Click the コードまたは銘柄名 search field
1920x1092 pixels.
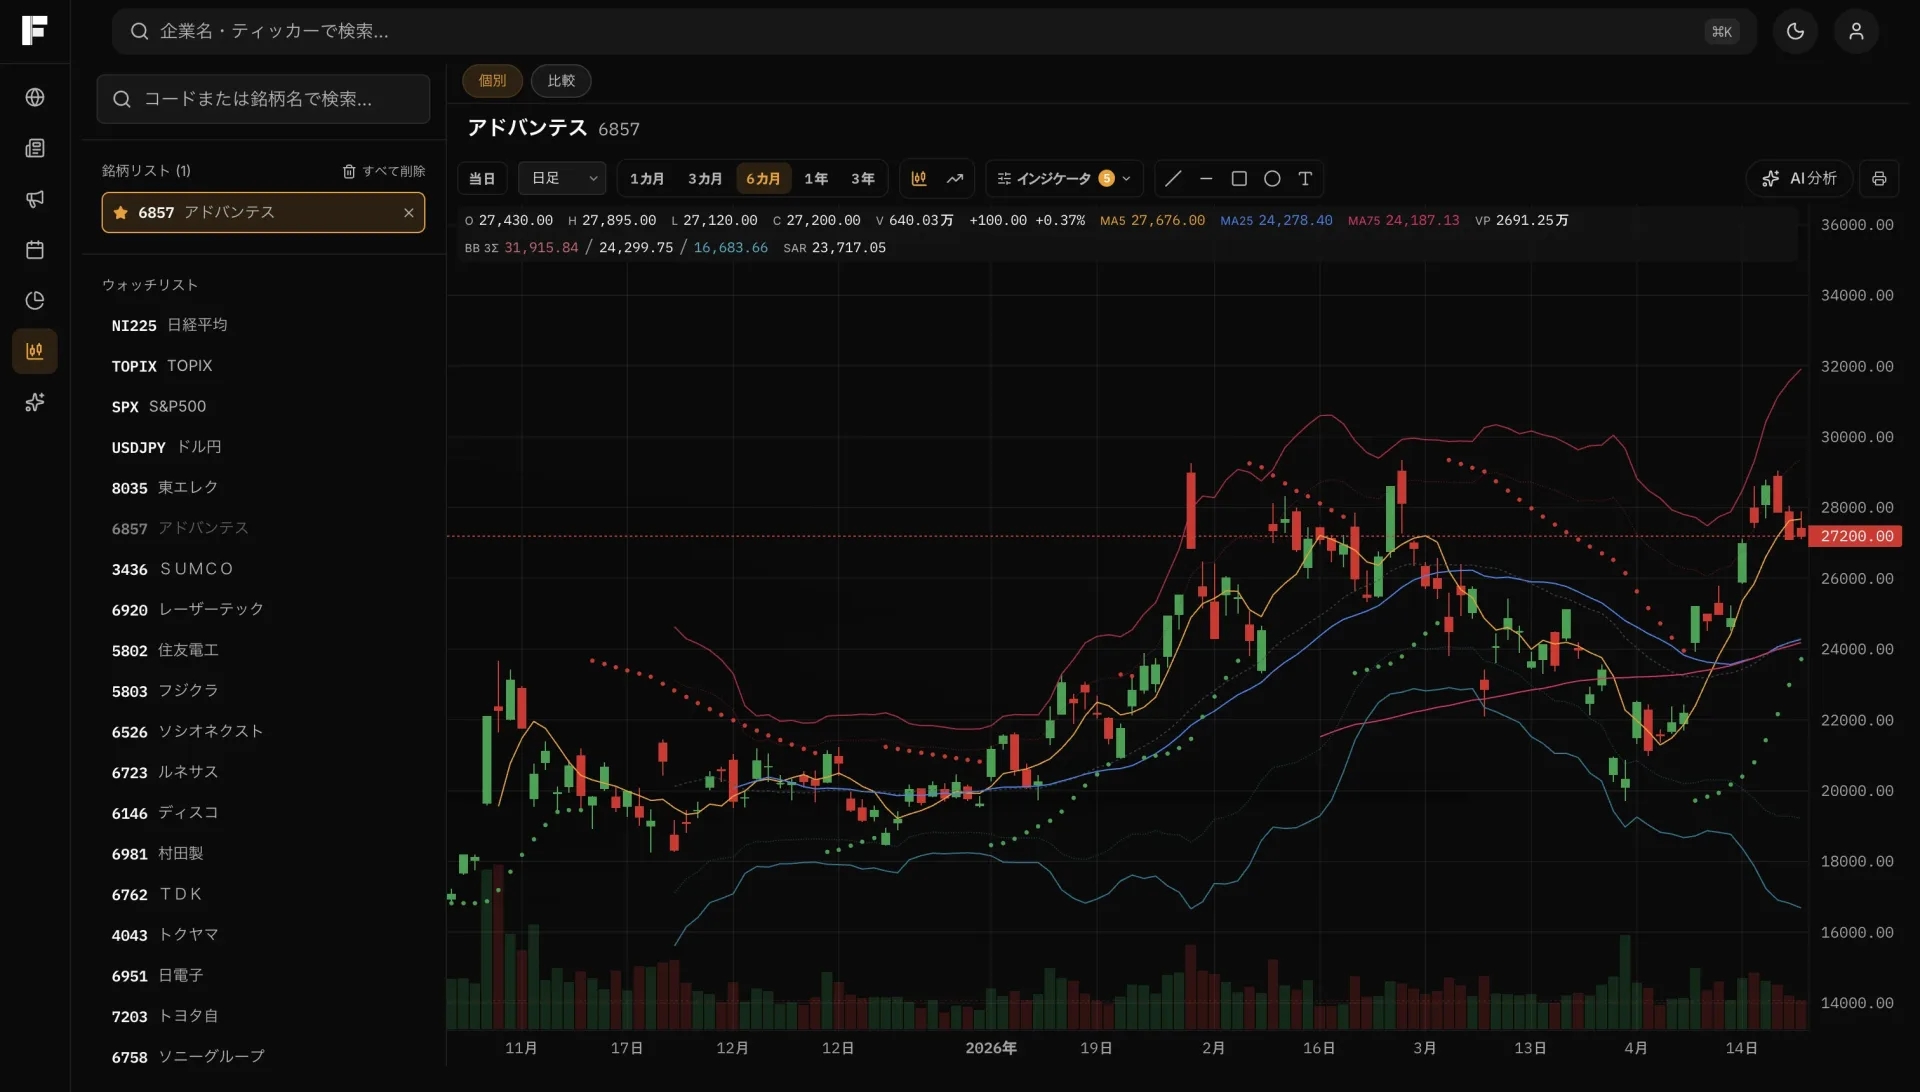264,99
